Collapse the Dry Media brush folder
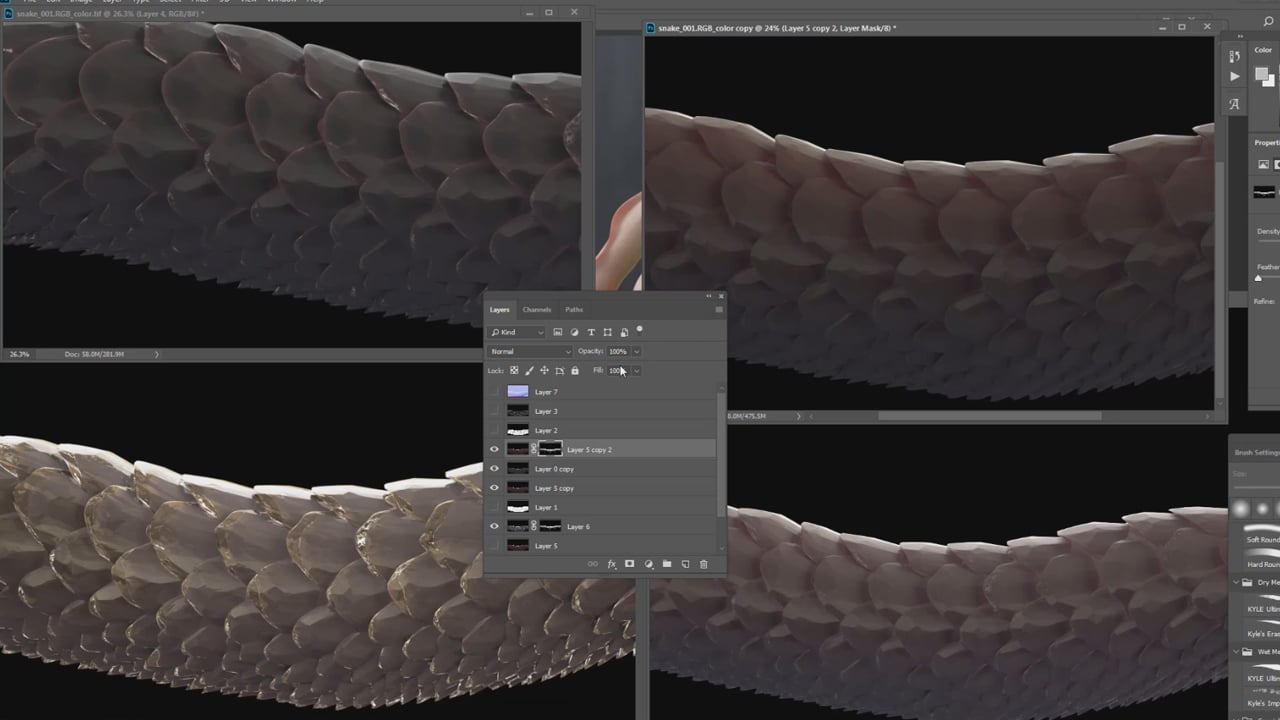This screenshot has width=1280, height=720. [1236, 582]
